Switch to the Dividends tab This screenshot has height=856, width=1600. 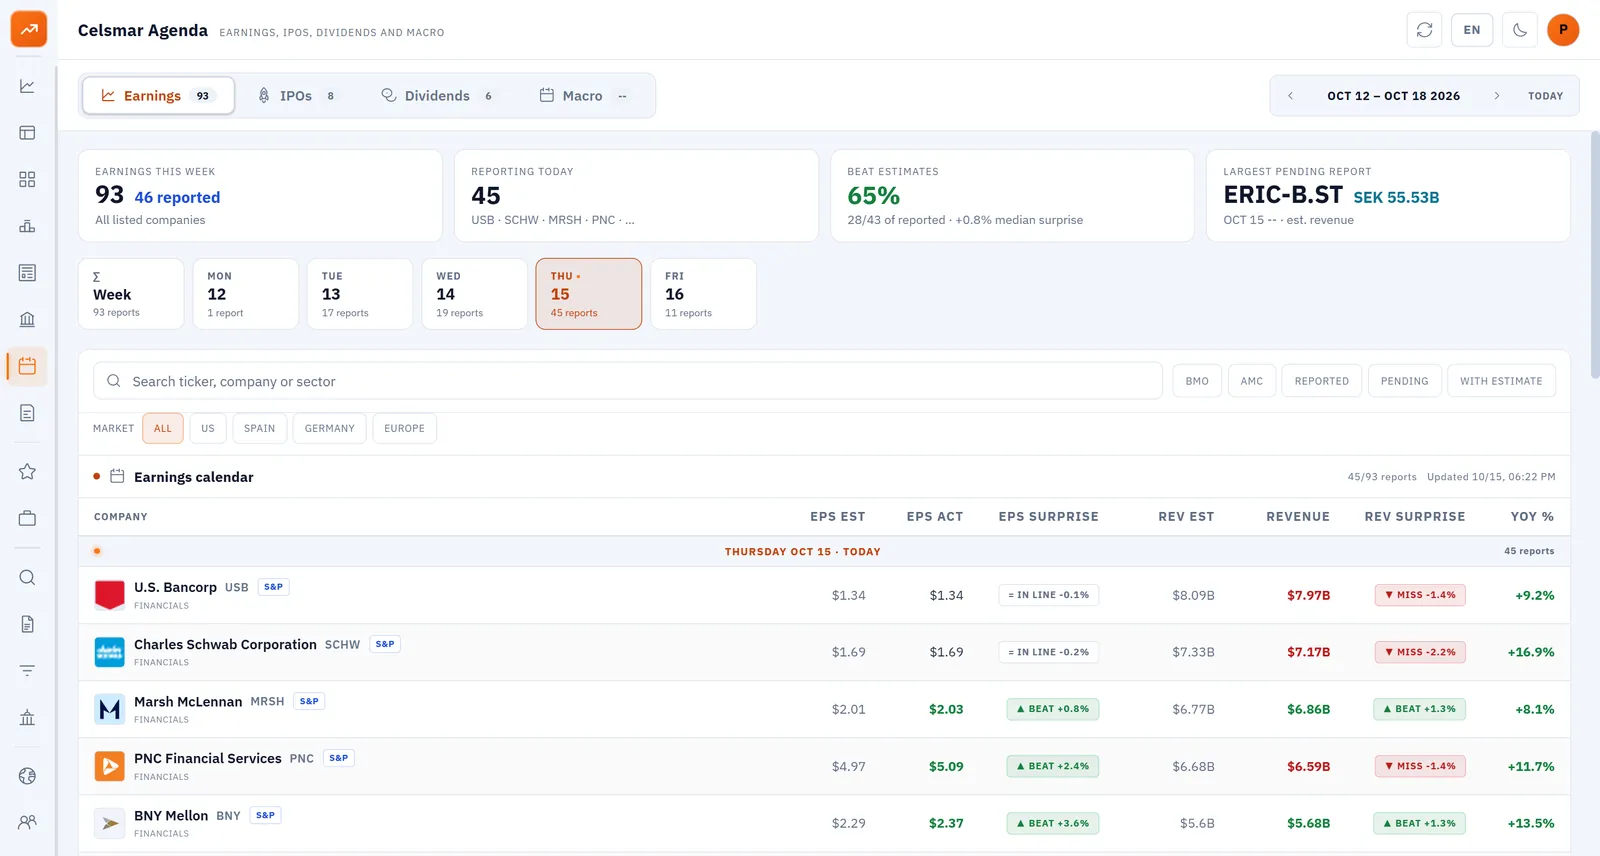click(x=437, y=96)
